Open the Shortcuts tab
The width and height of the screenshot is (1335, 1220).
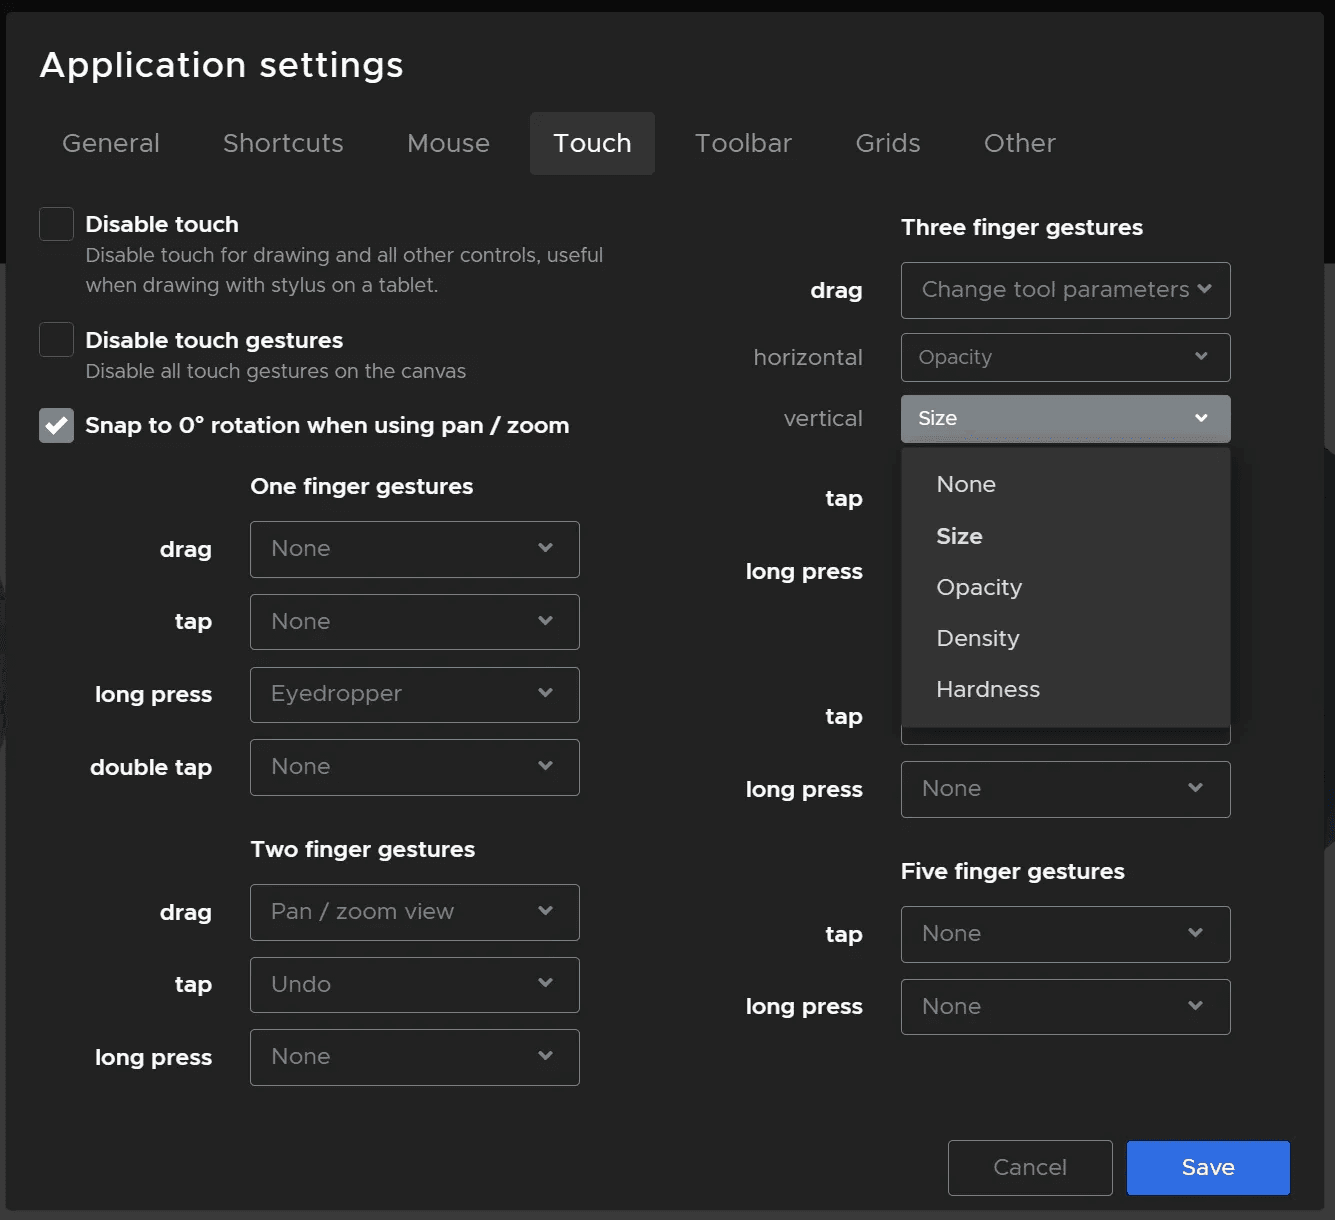(x=283, y=143)
